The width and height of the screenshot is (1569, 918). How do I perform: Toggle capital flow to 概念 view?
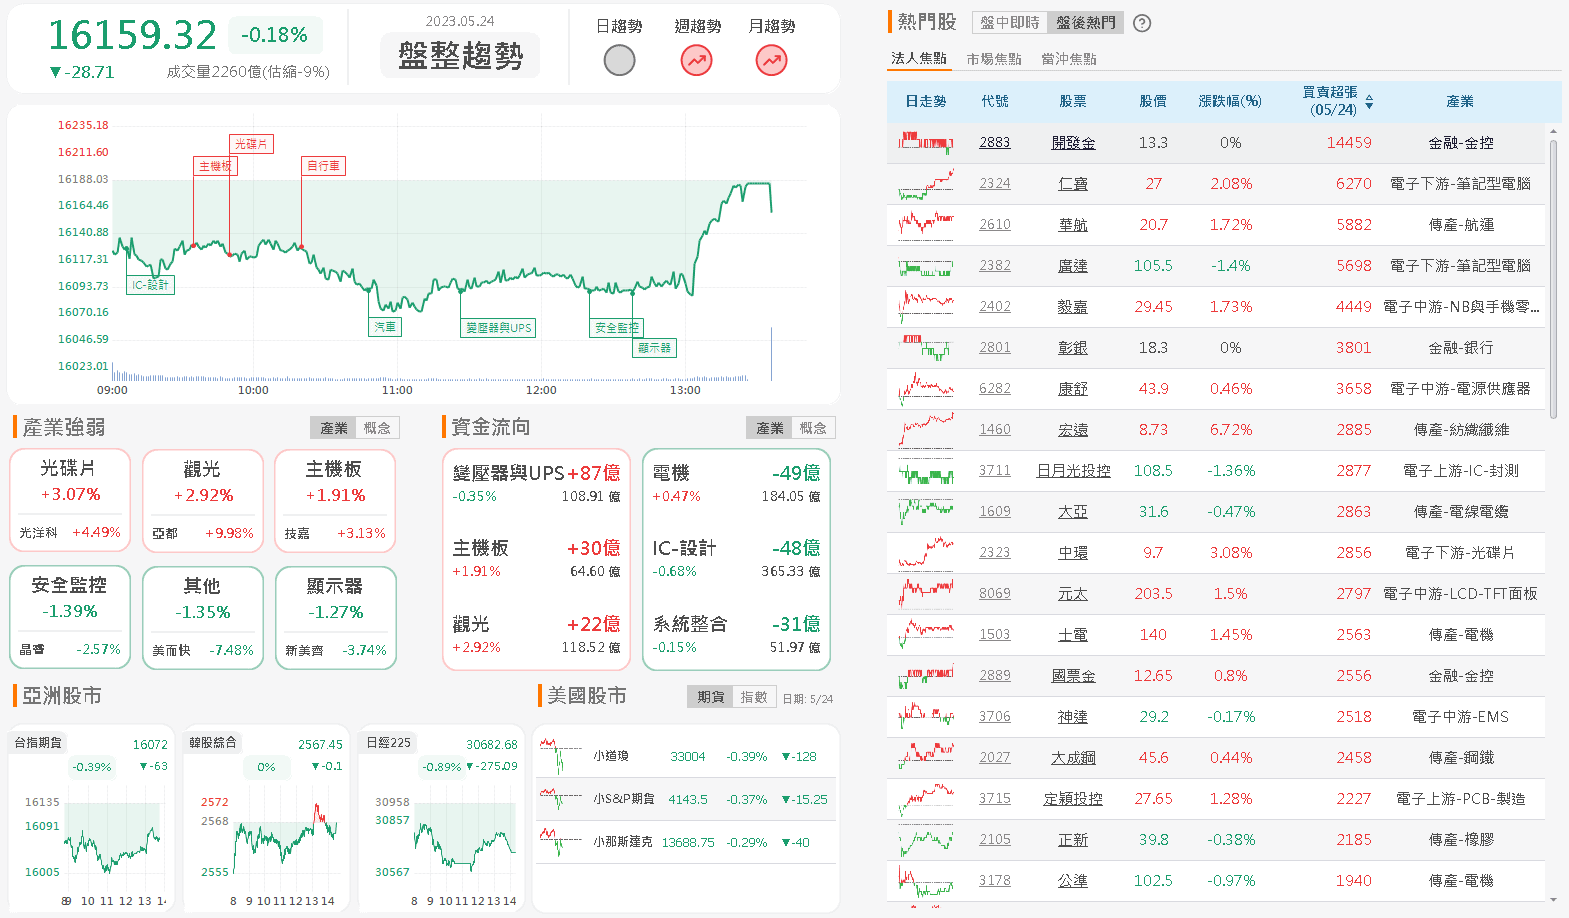coord(813,428)
